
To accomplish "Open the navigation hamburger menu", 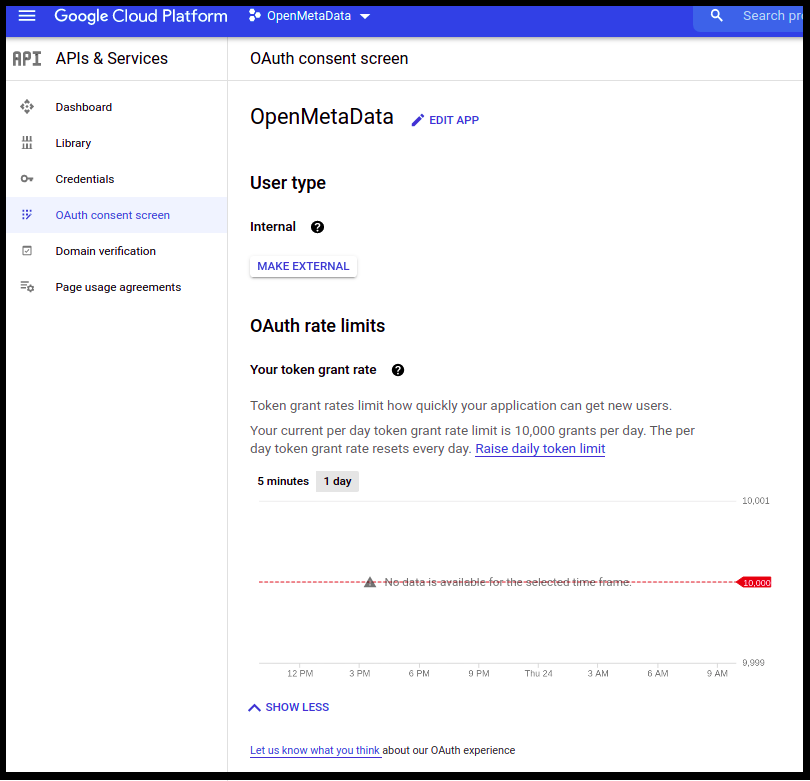I will [27, 15].
